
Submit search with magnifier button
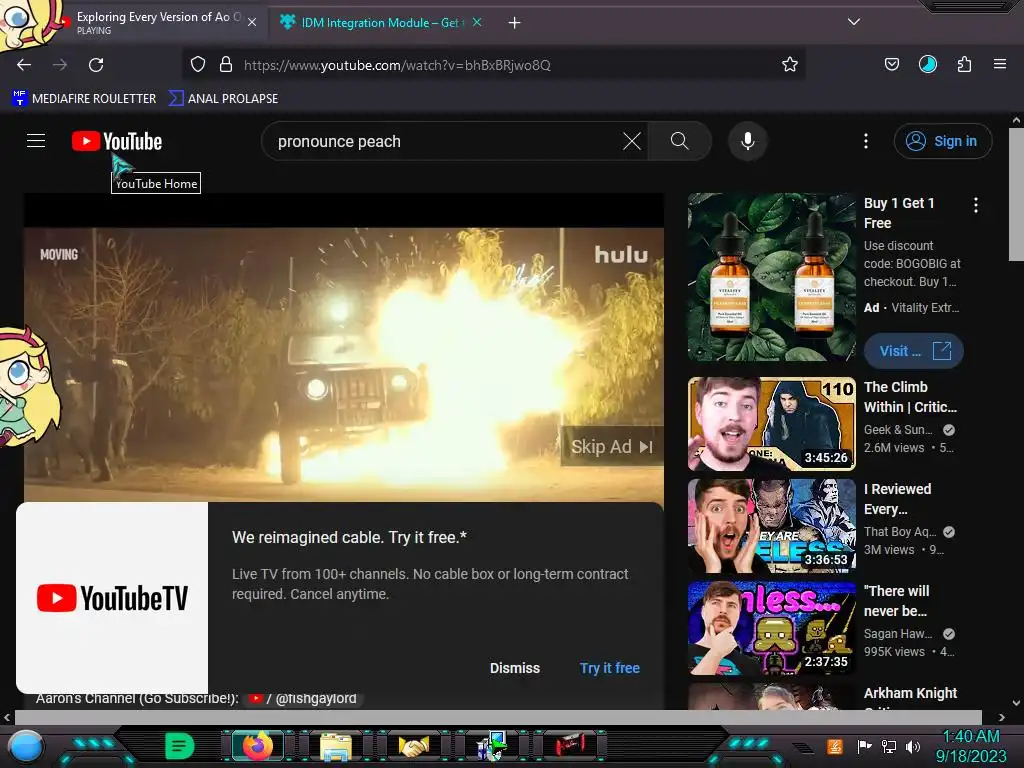pyautogui.click(x=679, y=141)
